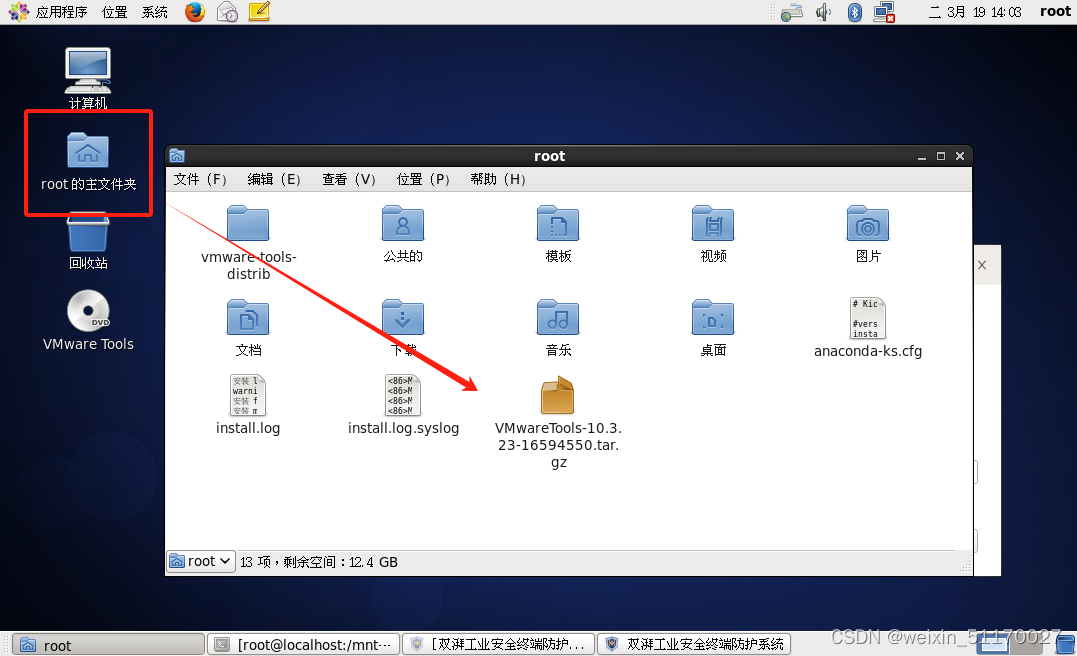Open the 编辑 (E) menu
1077x656 pixels.
coord(274,179)
